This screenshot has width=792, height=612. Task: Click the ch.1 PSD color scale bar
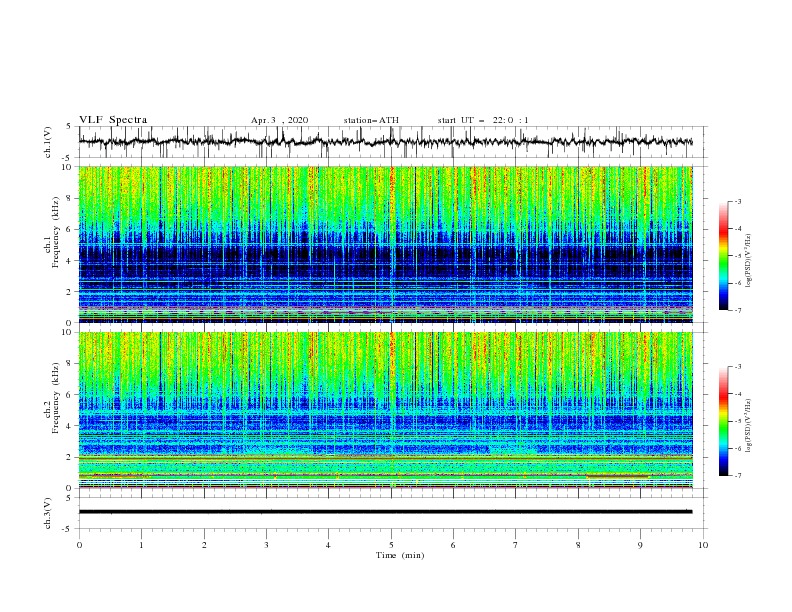pyautogui.click(x=723, y=256)
